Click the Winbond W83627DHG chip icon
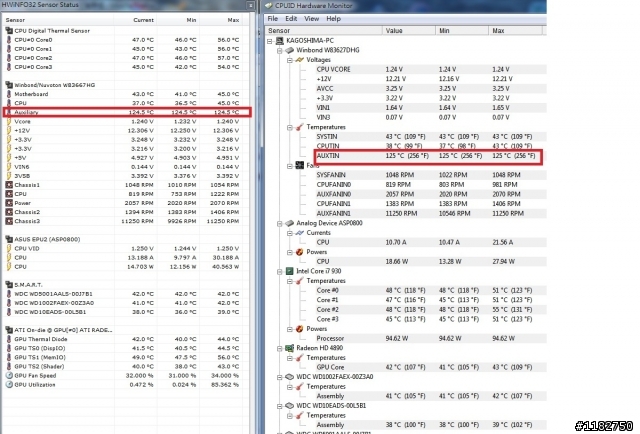Screen dimensions: 640x434 [x=289, y=50]
